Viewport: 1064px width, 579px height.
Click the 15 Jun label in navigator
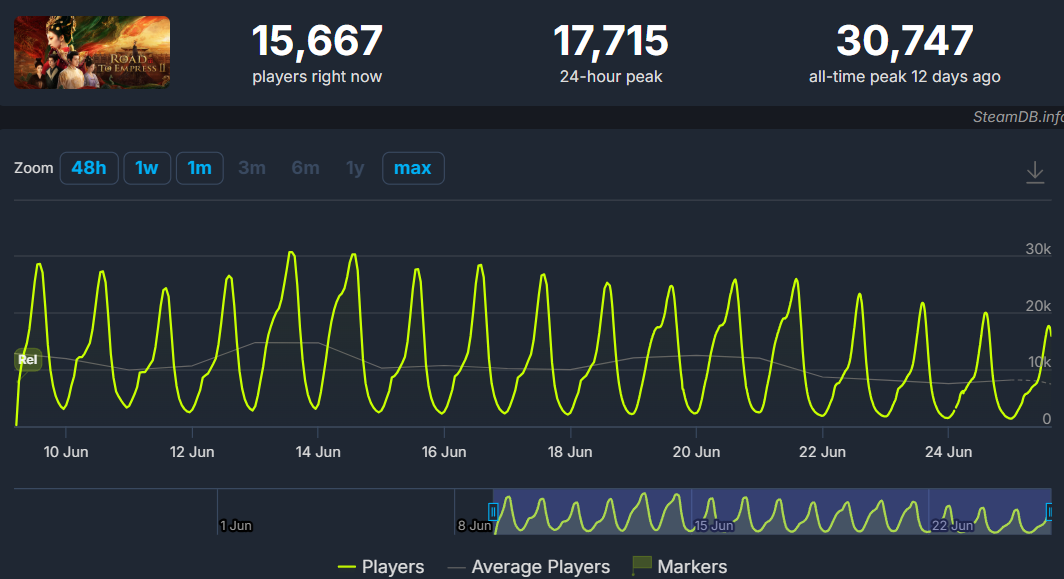click(714, 525)
